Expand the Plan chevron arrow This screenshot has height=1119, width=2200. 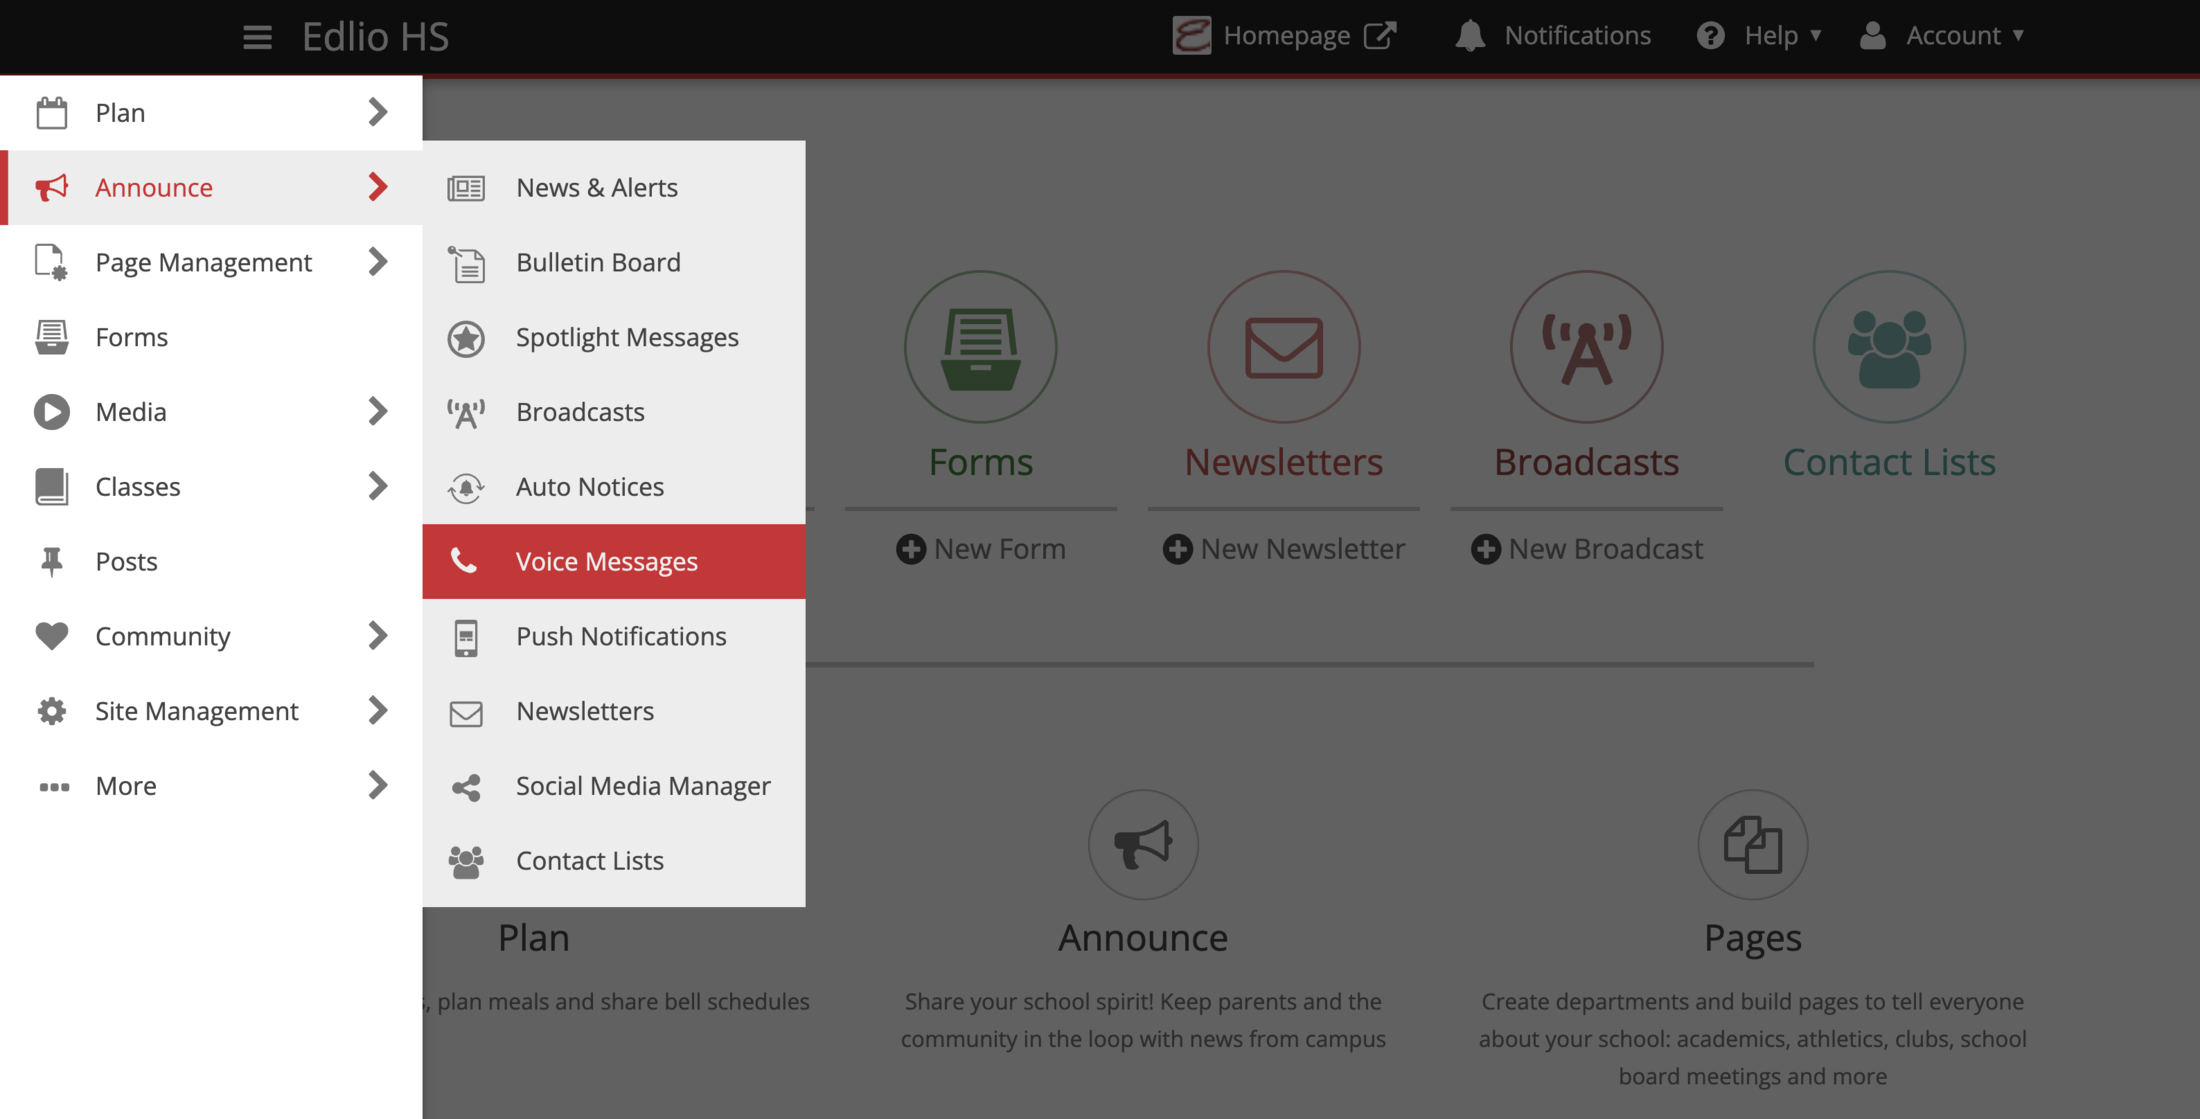click(x=377, y=112)
